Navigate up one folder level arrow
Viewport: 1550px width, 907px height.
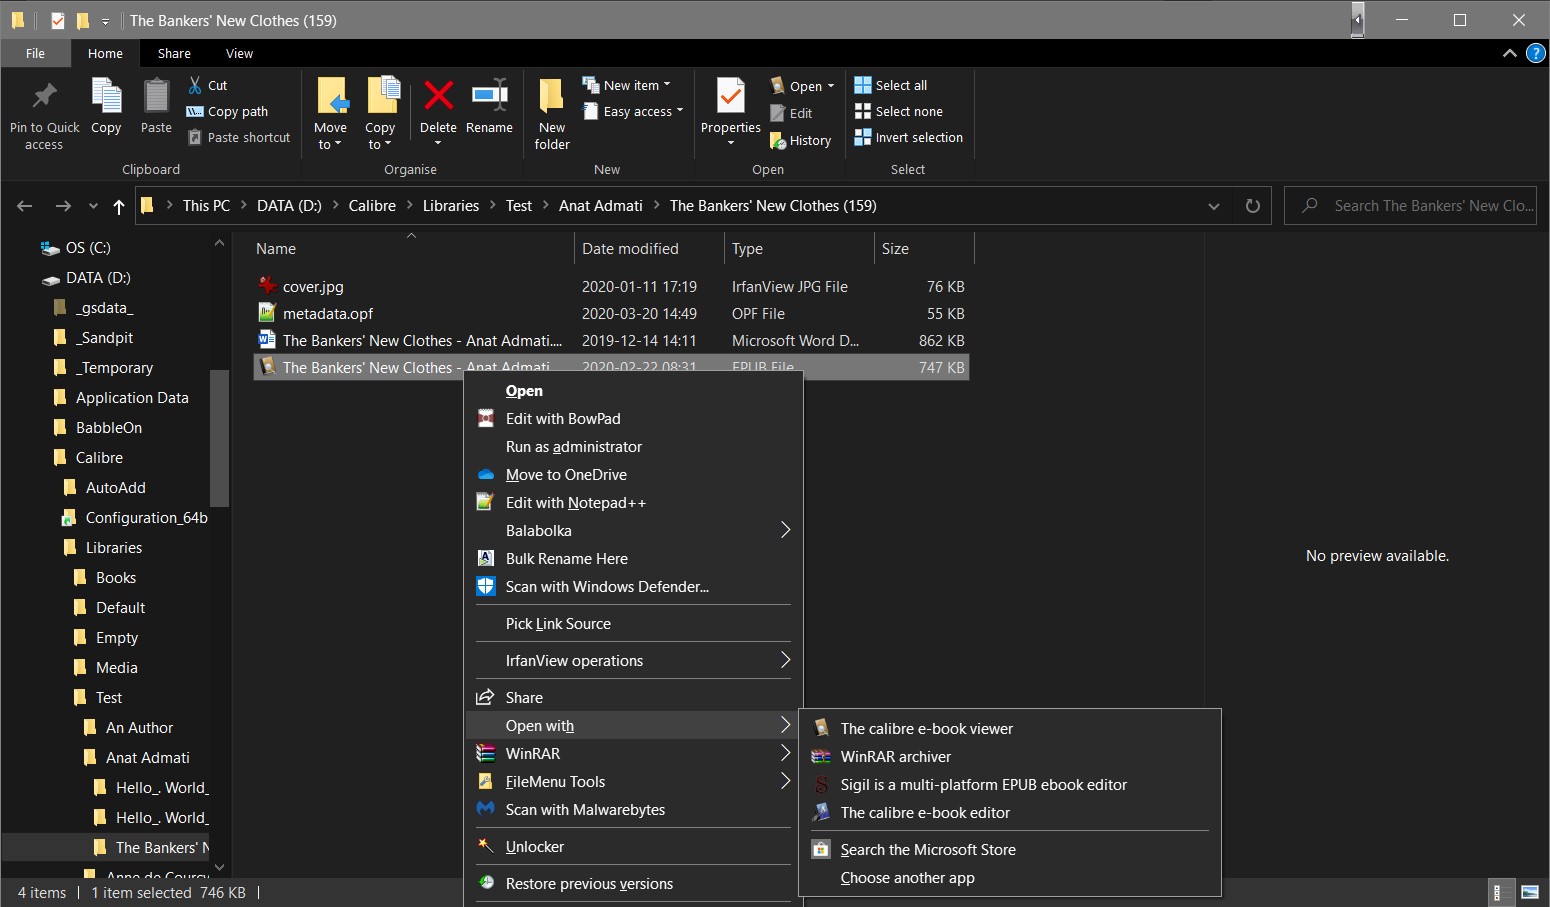click(119, 206)
